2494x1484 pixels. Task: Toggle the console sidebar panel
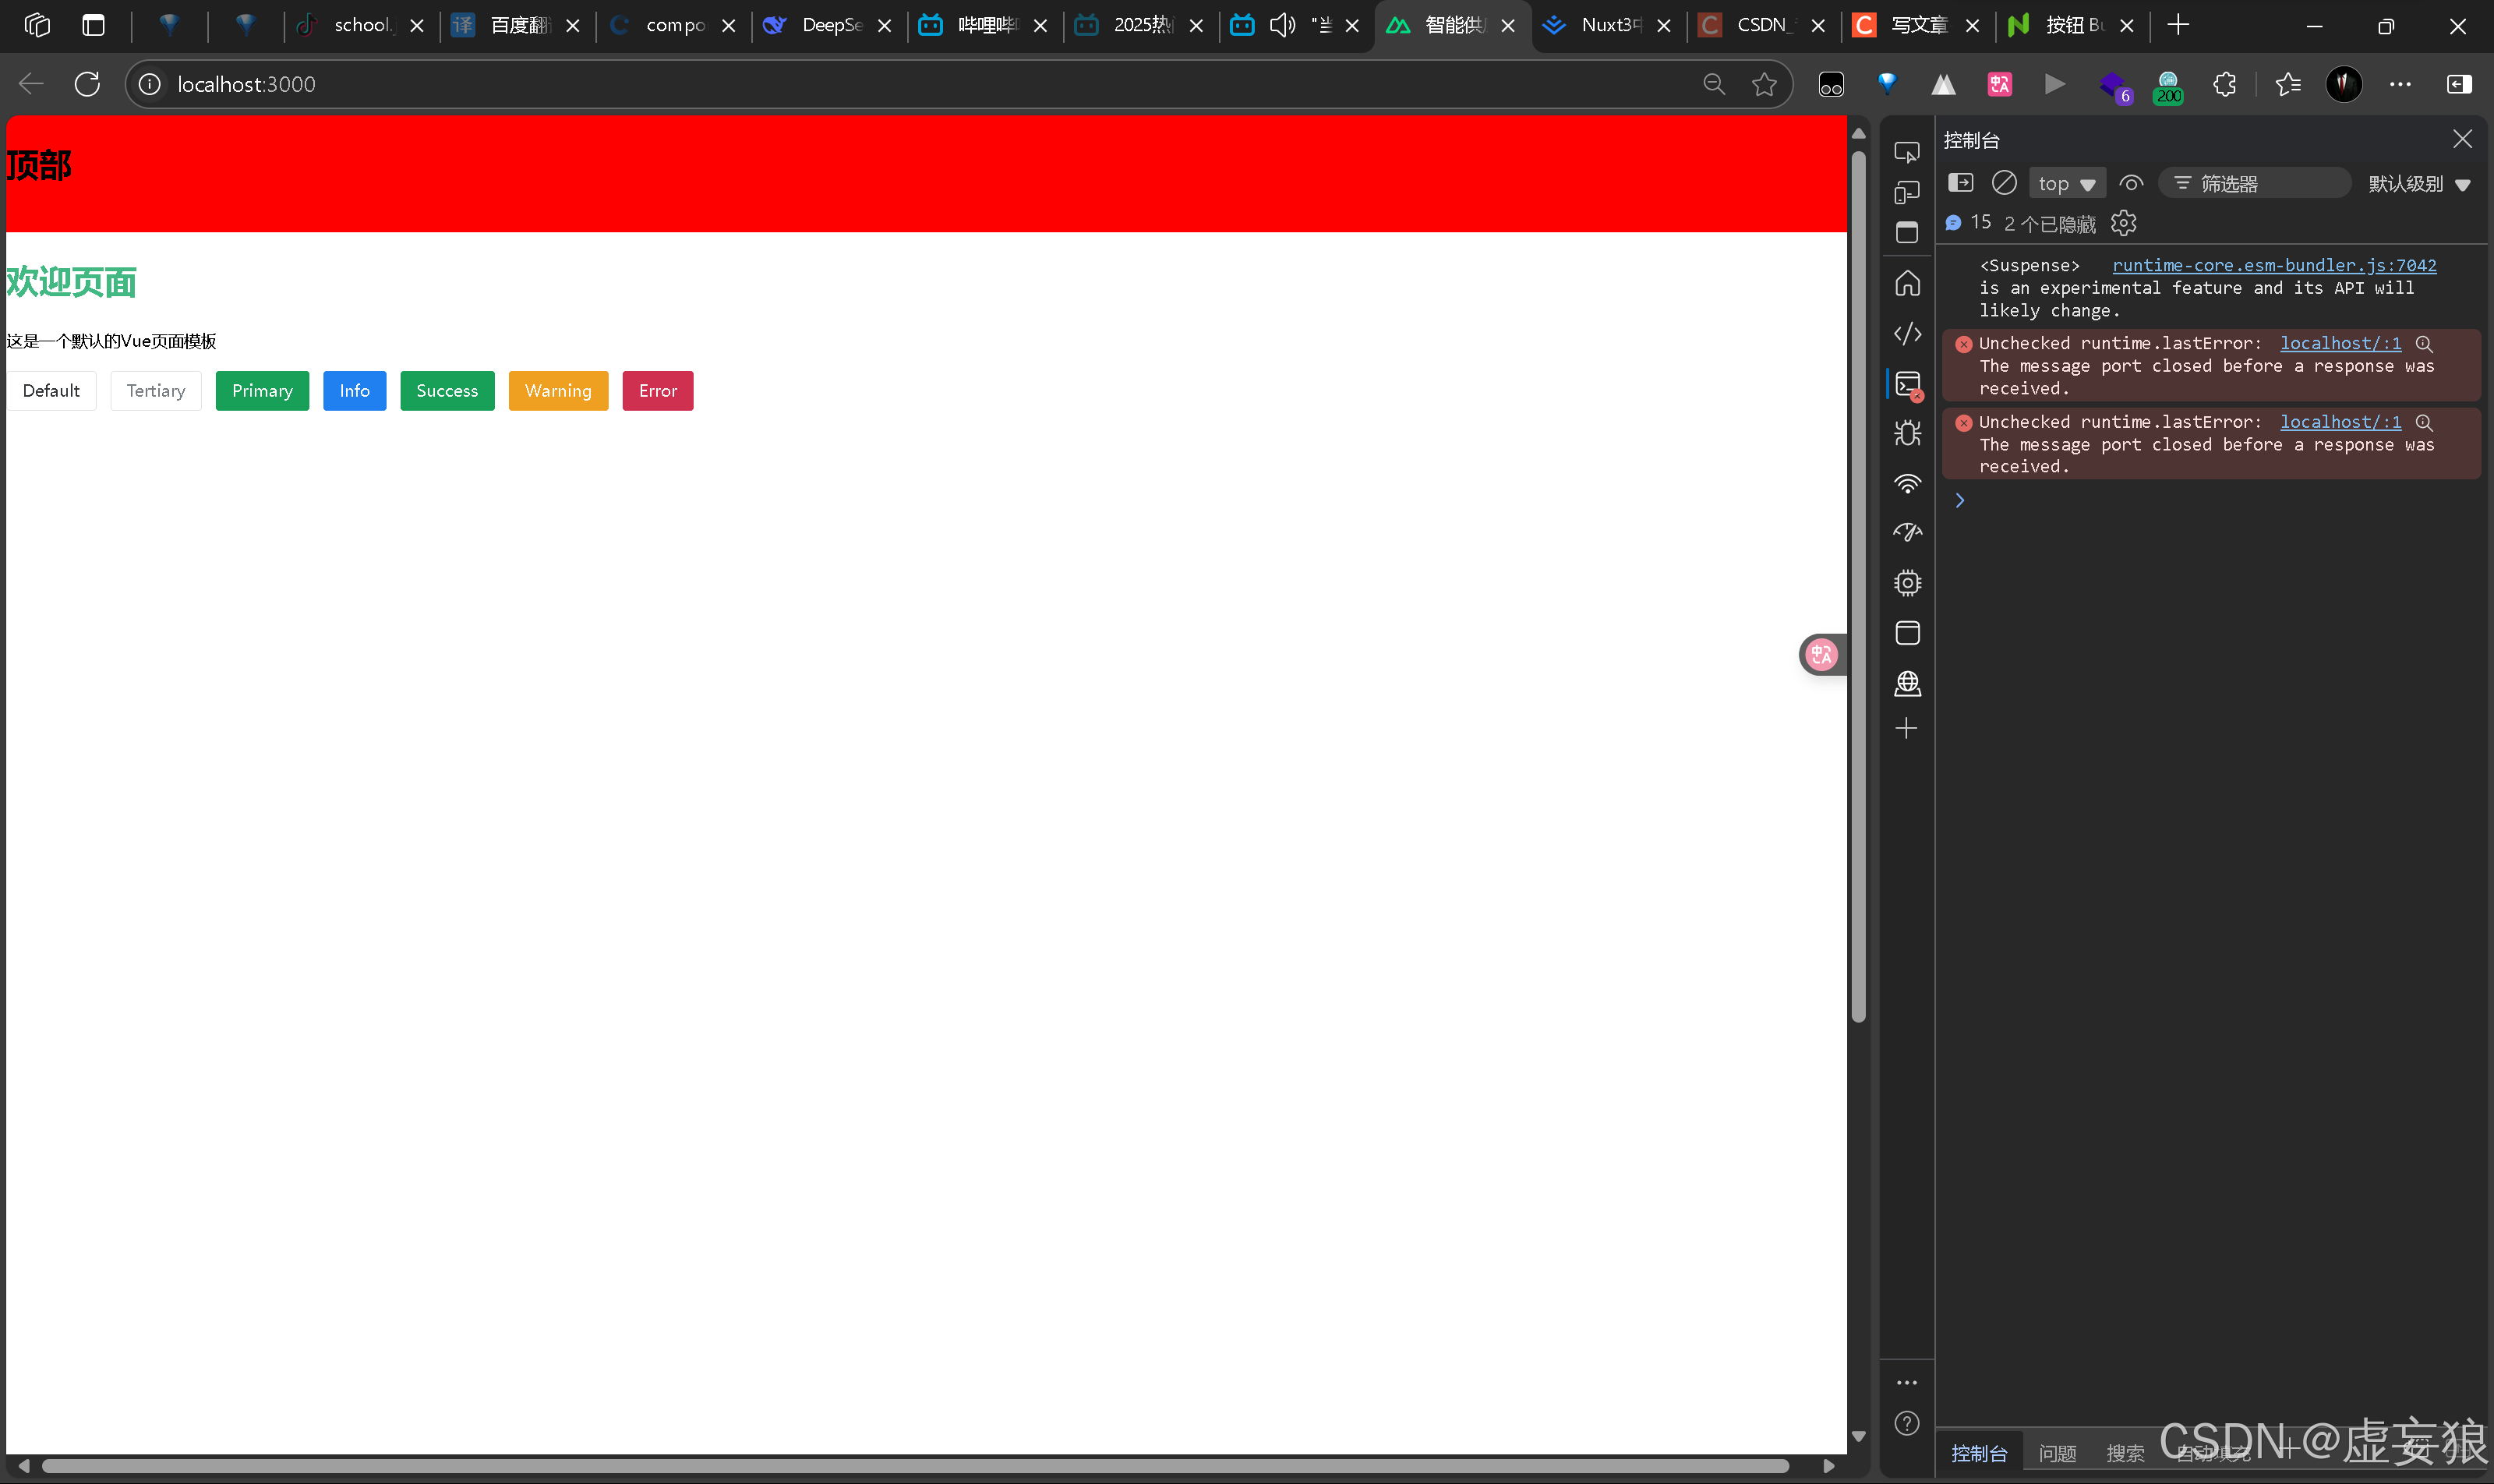(1960, 183)
